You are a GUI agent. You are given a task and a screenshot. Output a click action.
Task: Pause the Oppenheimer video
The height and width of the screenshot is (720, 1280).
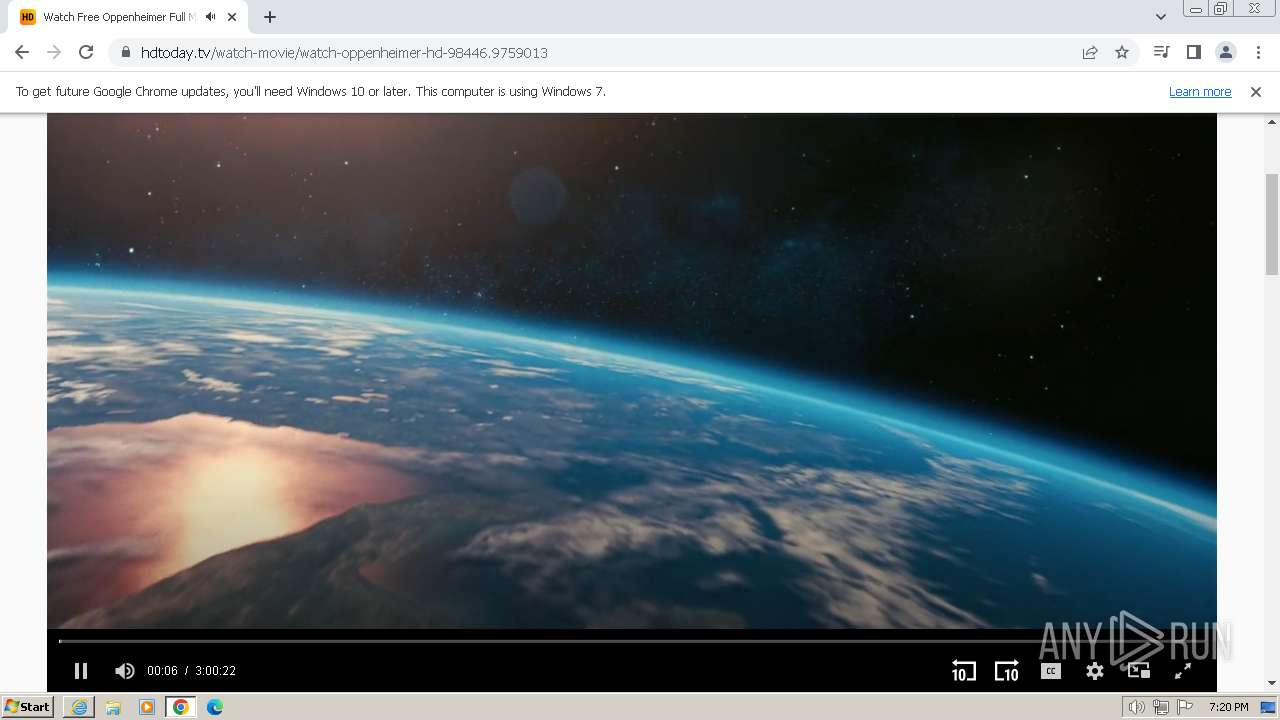point(81,671)
